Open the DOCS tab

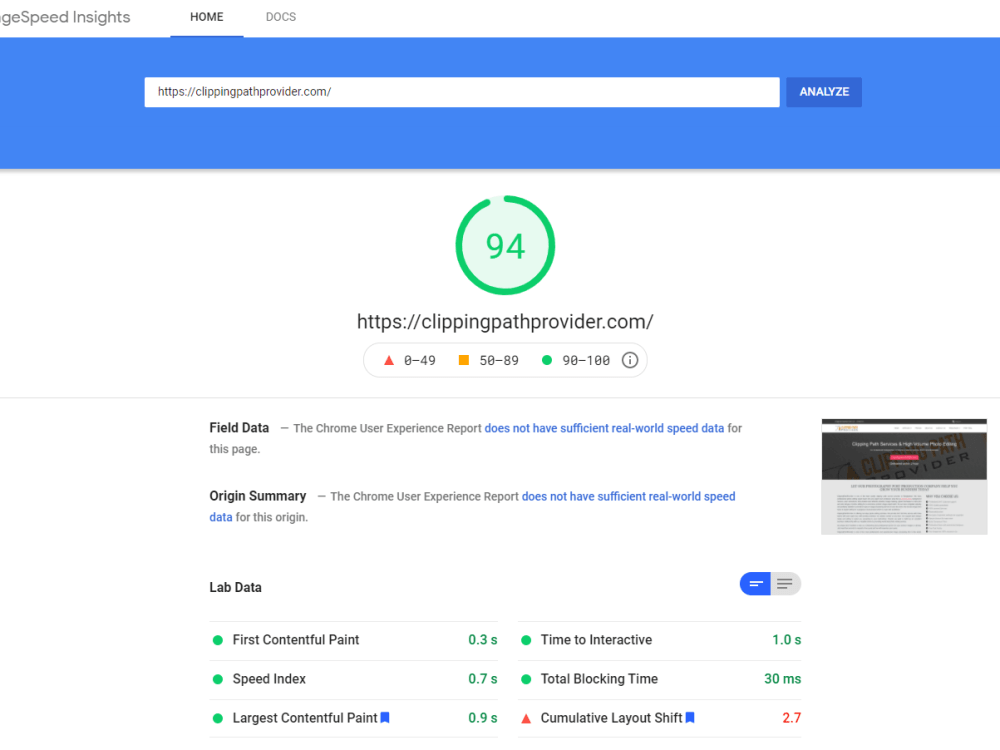[x=281, y=17]
